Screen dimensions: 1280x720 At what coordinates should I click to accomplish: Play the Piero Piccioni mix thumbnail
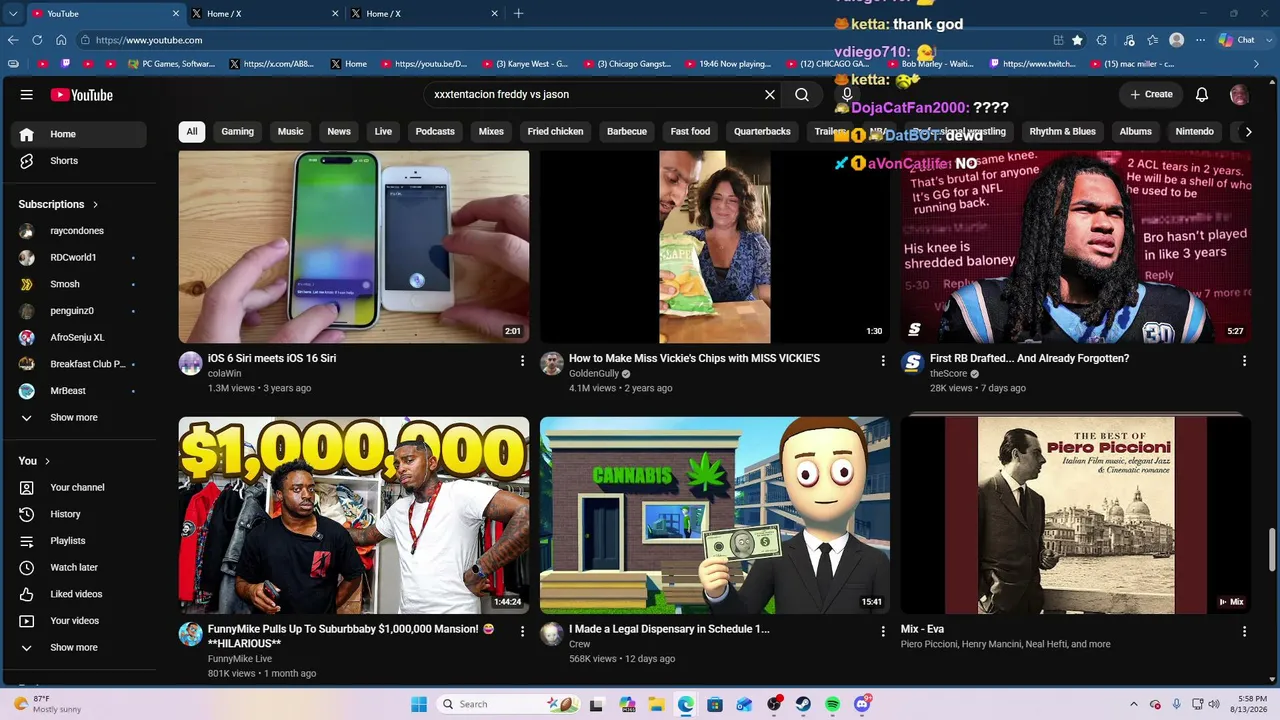click(x=1076, y=515)
